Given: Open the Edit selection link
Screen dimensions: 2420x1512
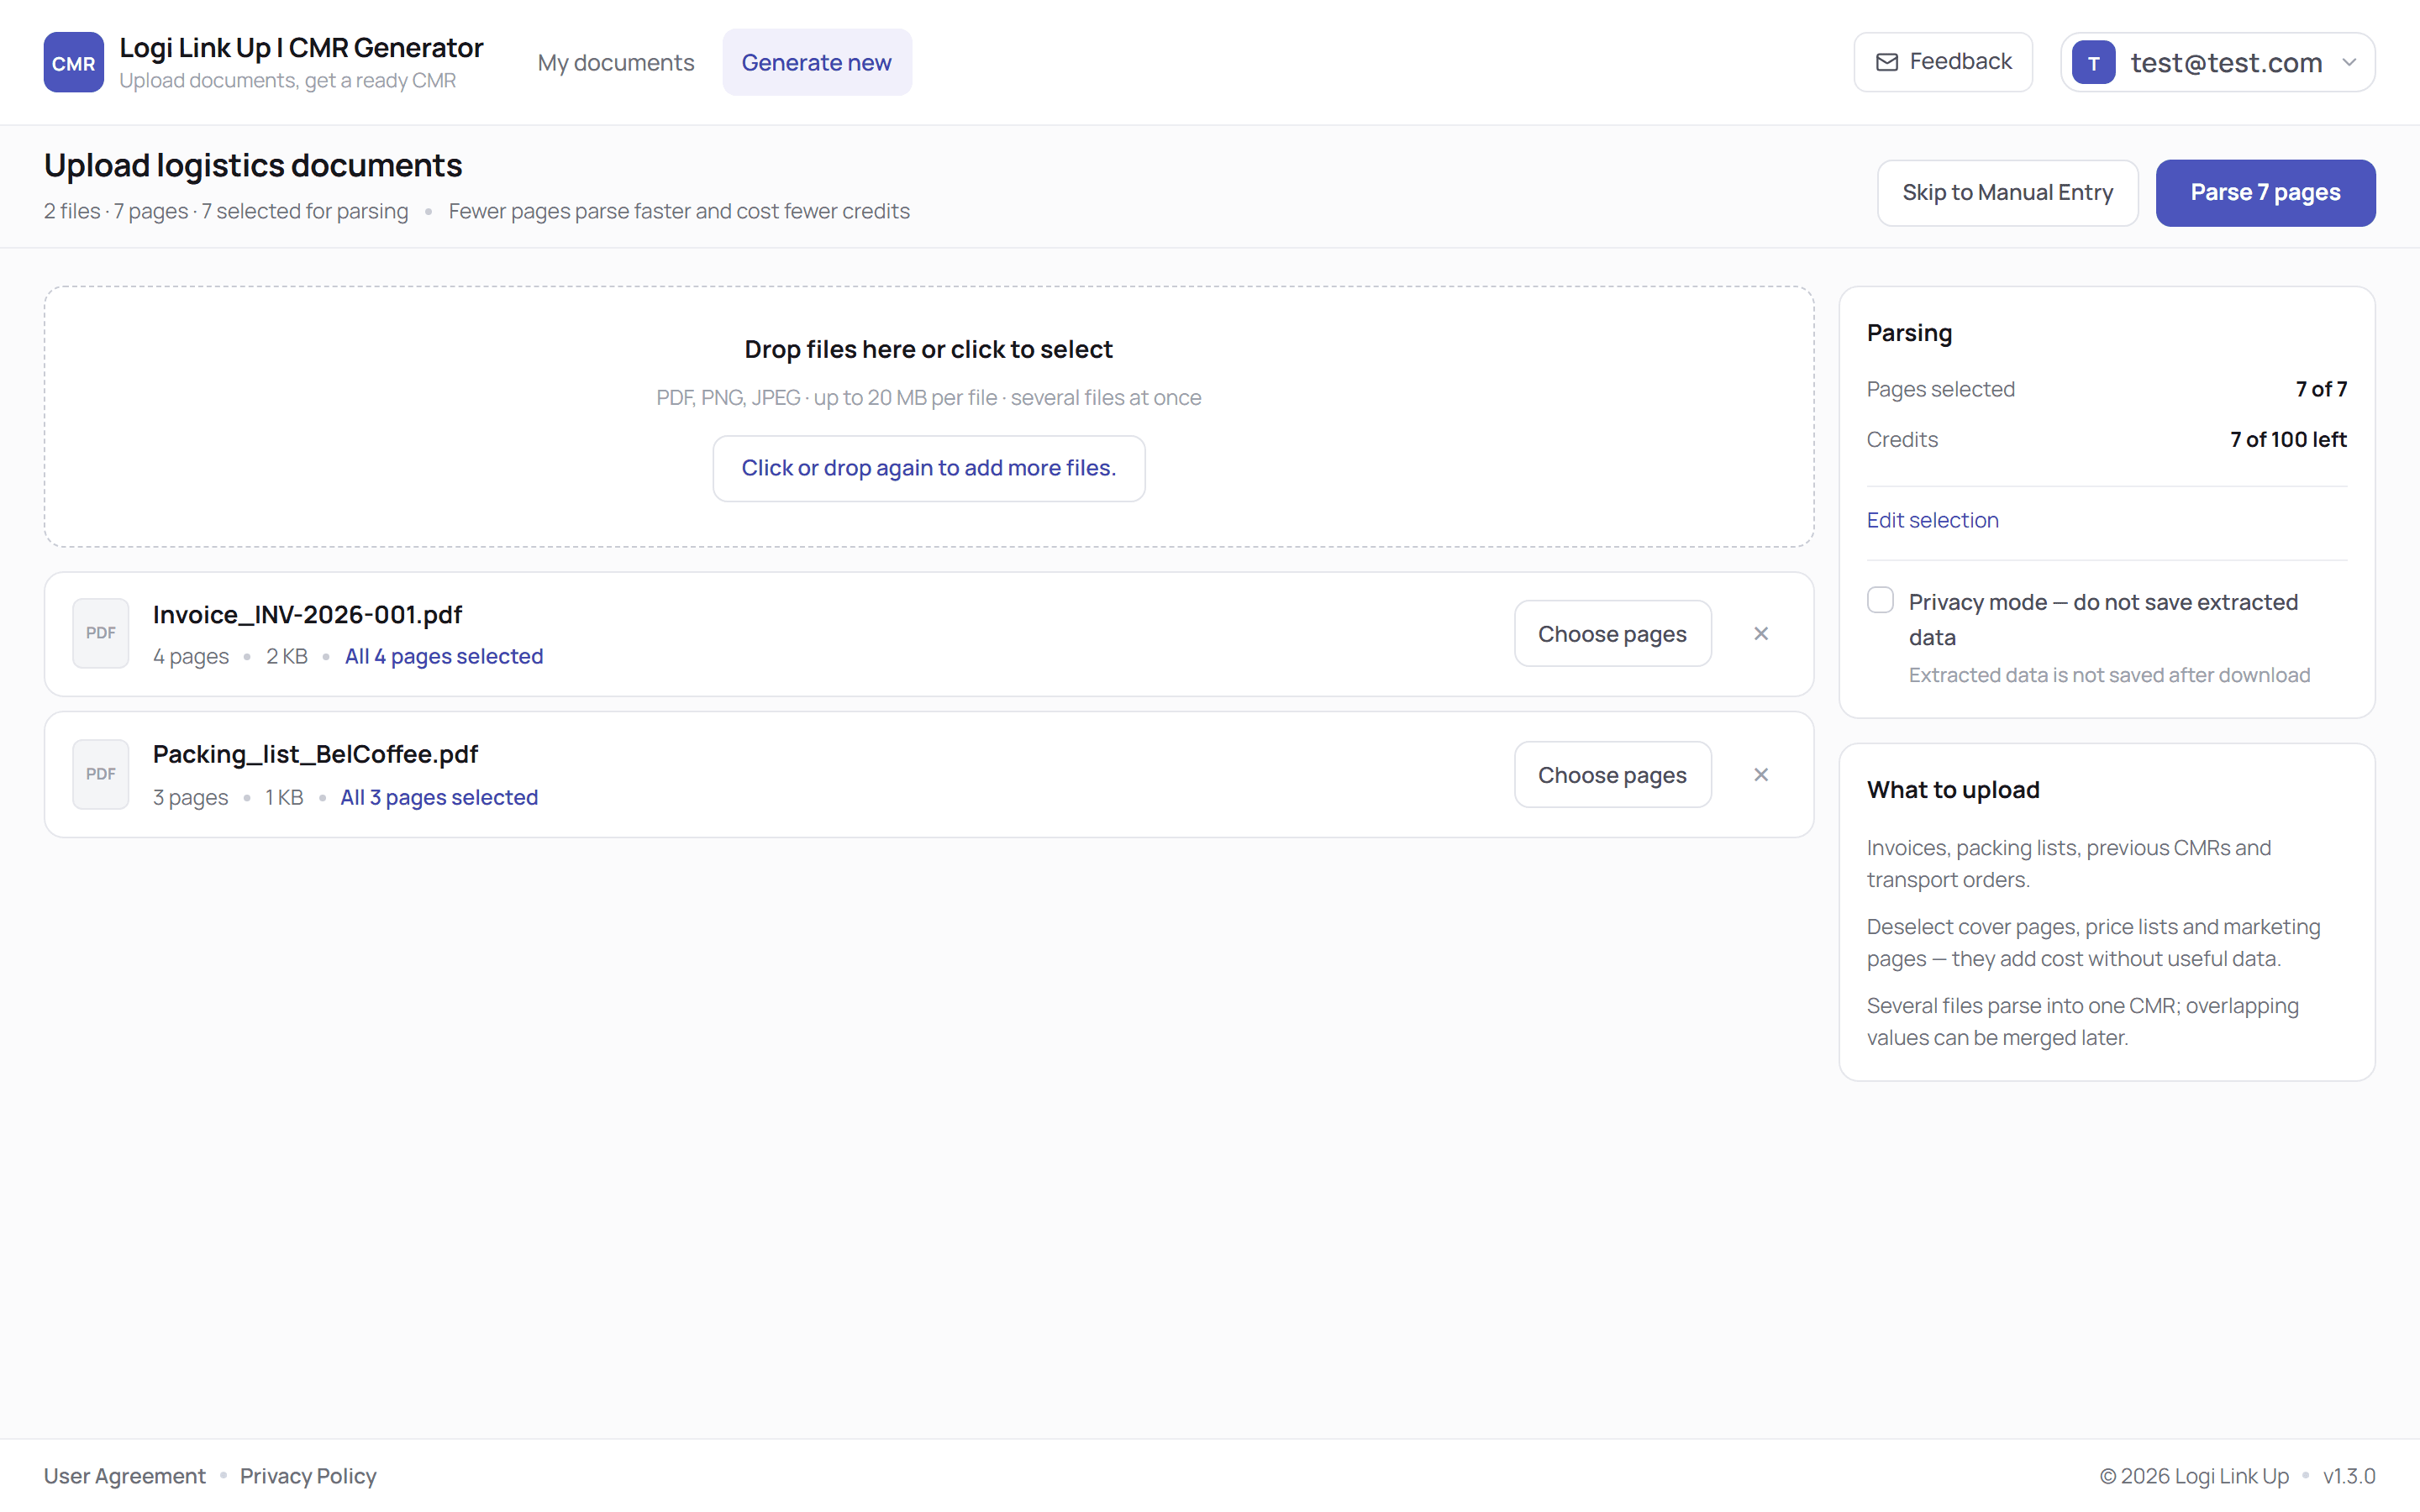Looking at the screenshot, I should pos(1932,520).
